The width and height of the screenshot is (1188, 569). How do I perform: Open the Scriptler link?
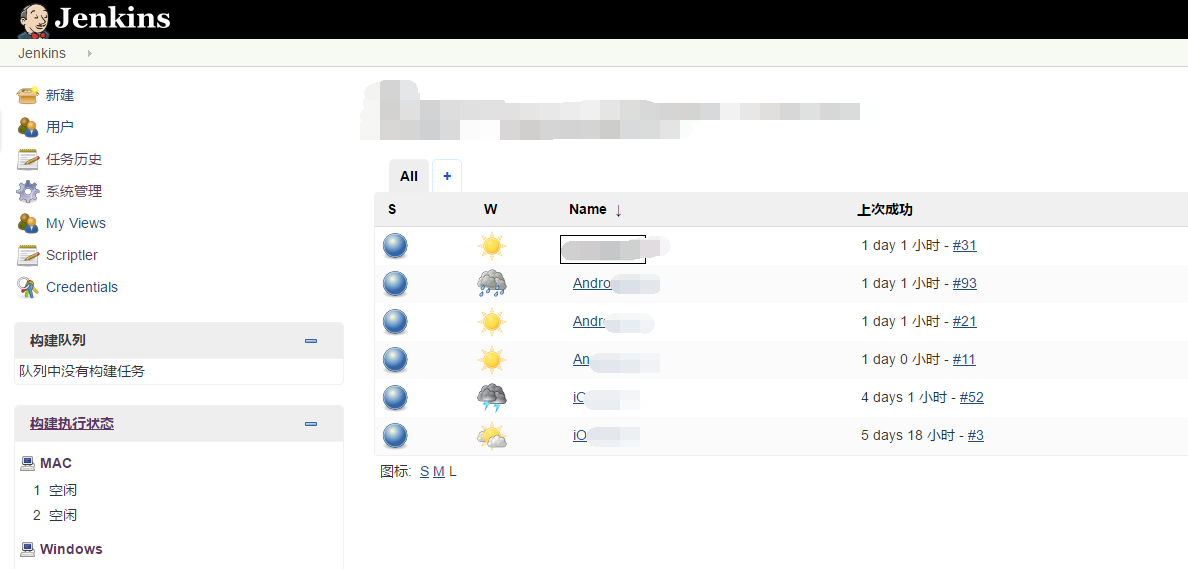click(x=72, y=255)
